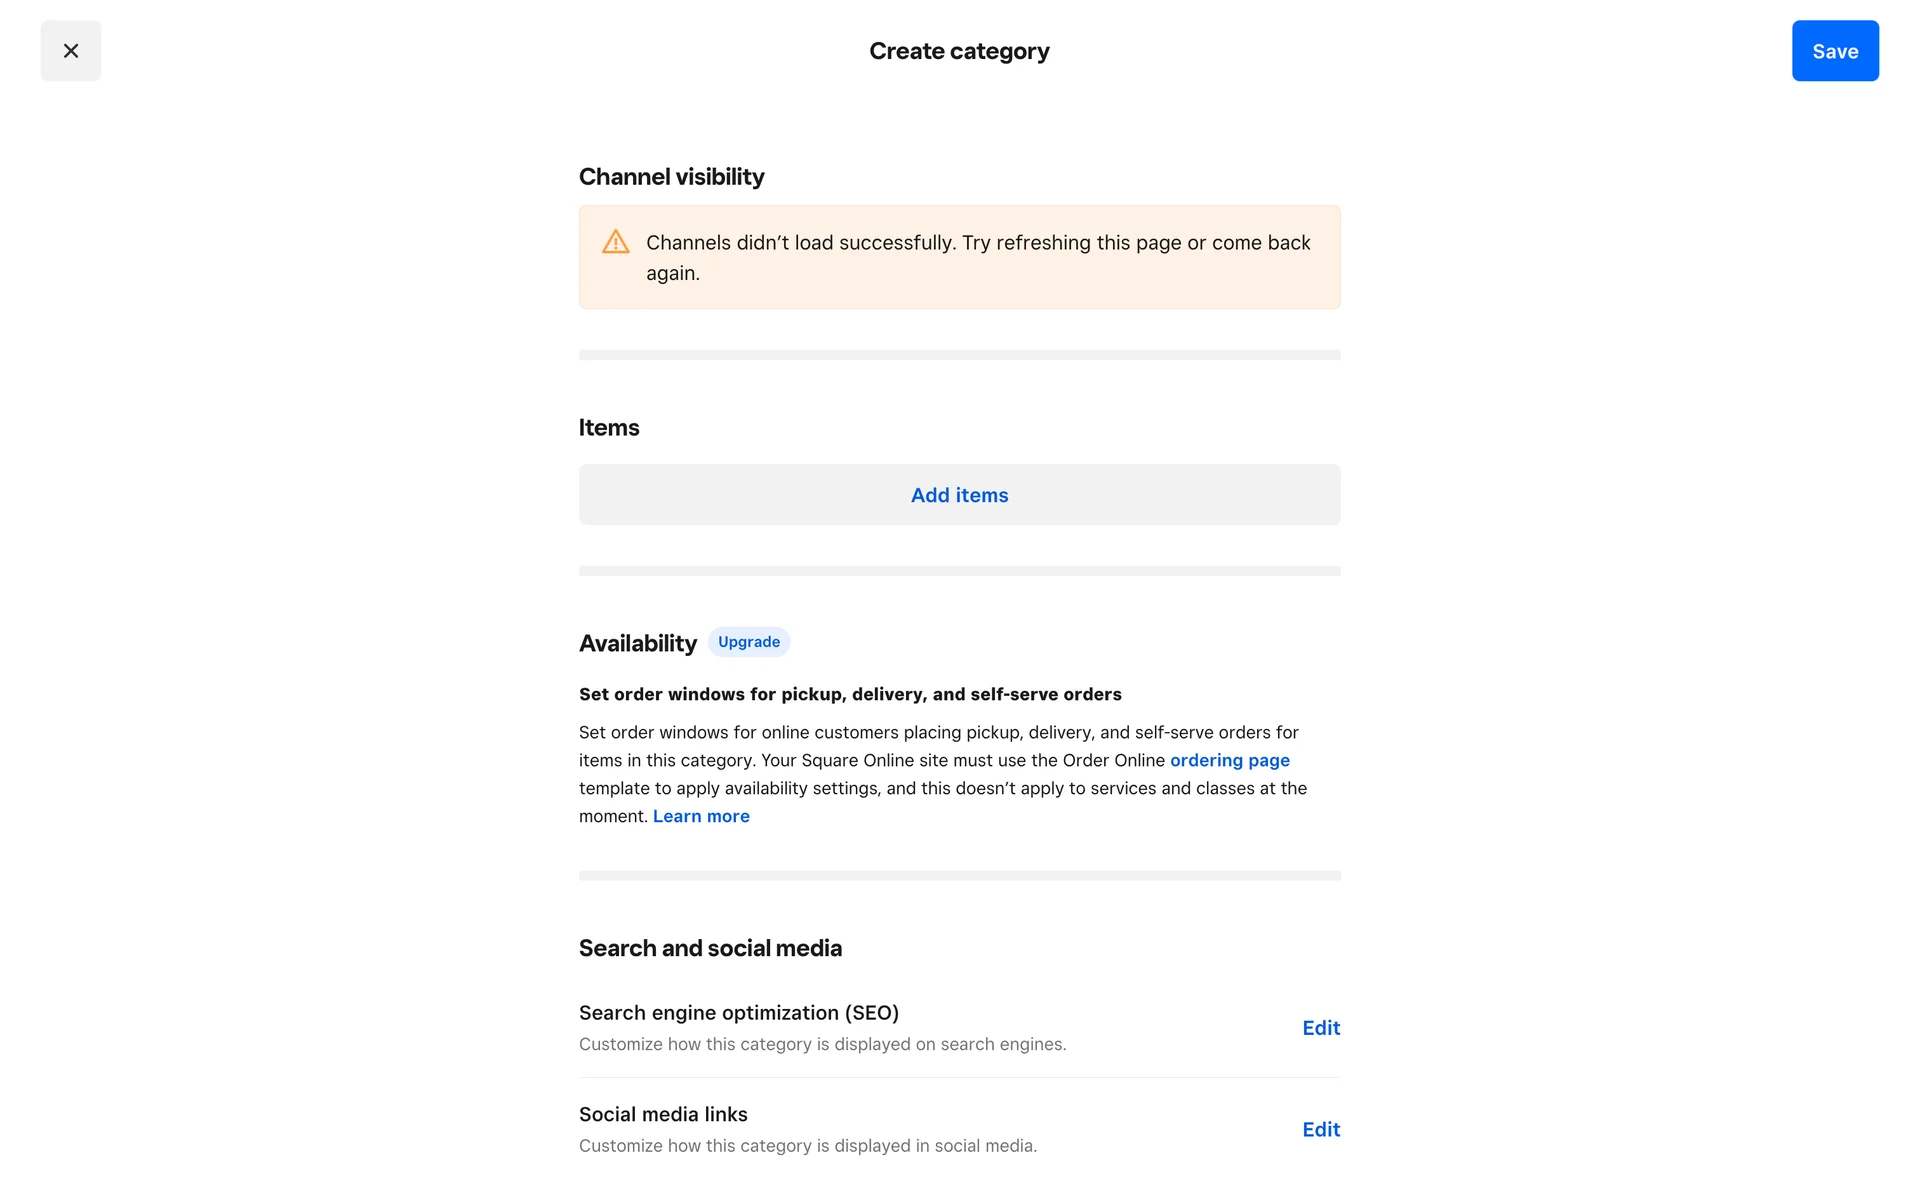Image resolution: width=1920 pixels, height=1200 pixels.
Task: Click the Social media links label
Action: point(663,1114)
